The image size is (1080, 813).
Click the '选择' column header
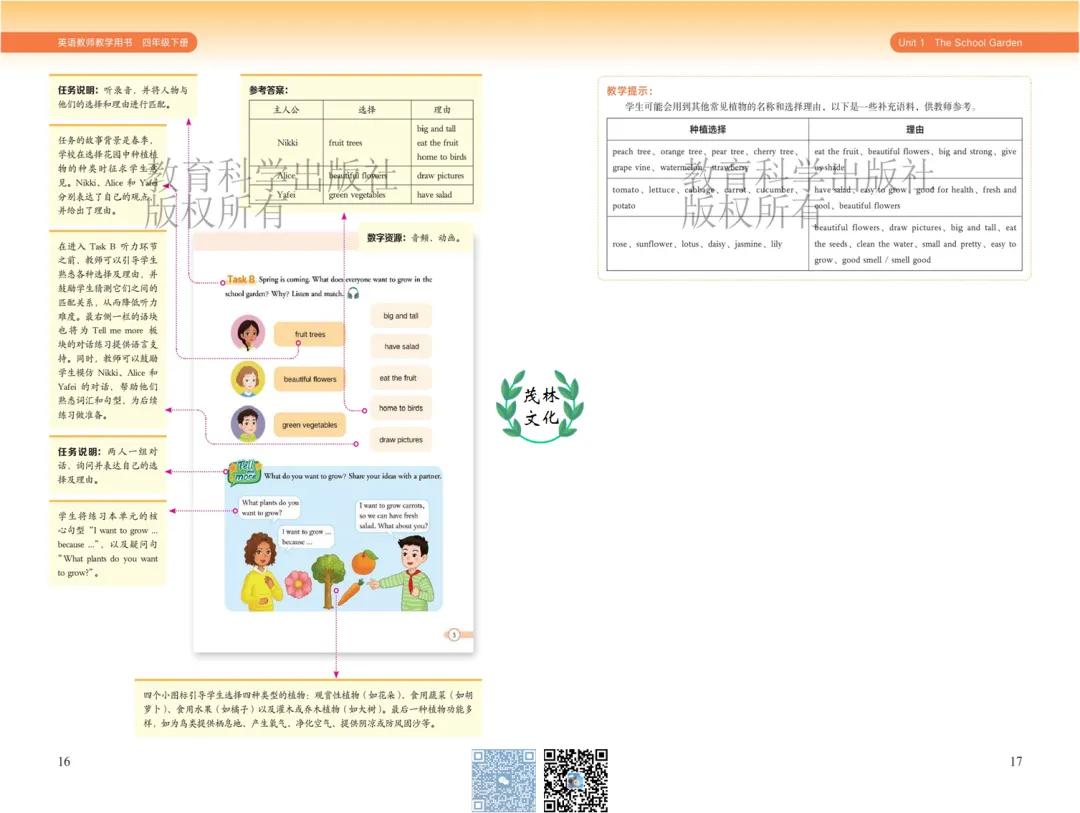(x=367, y=110)
